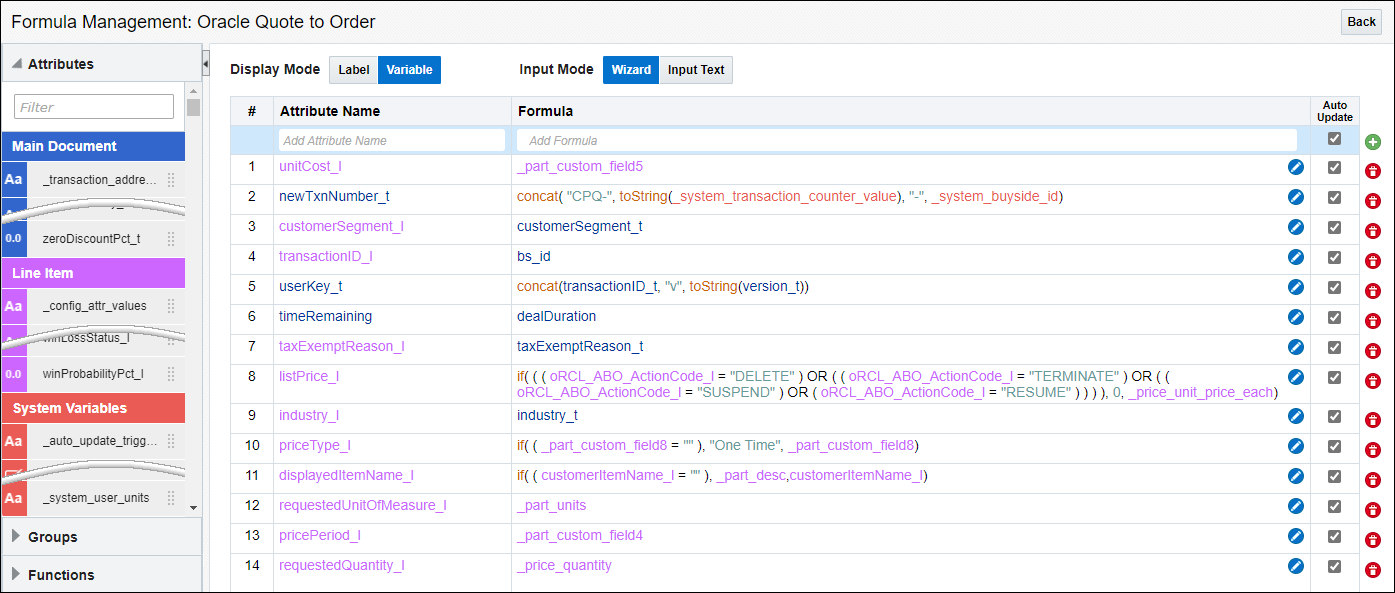Click the Filter attributes input field

(93, 106)
